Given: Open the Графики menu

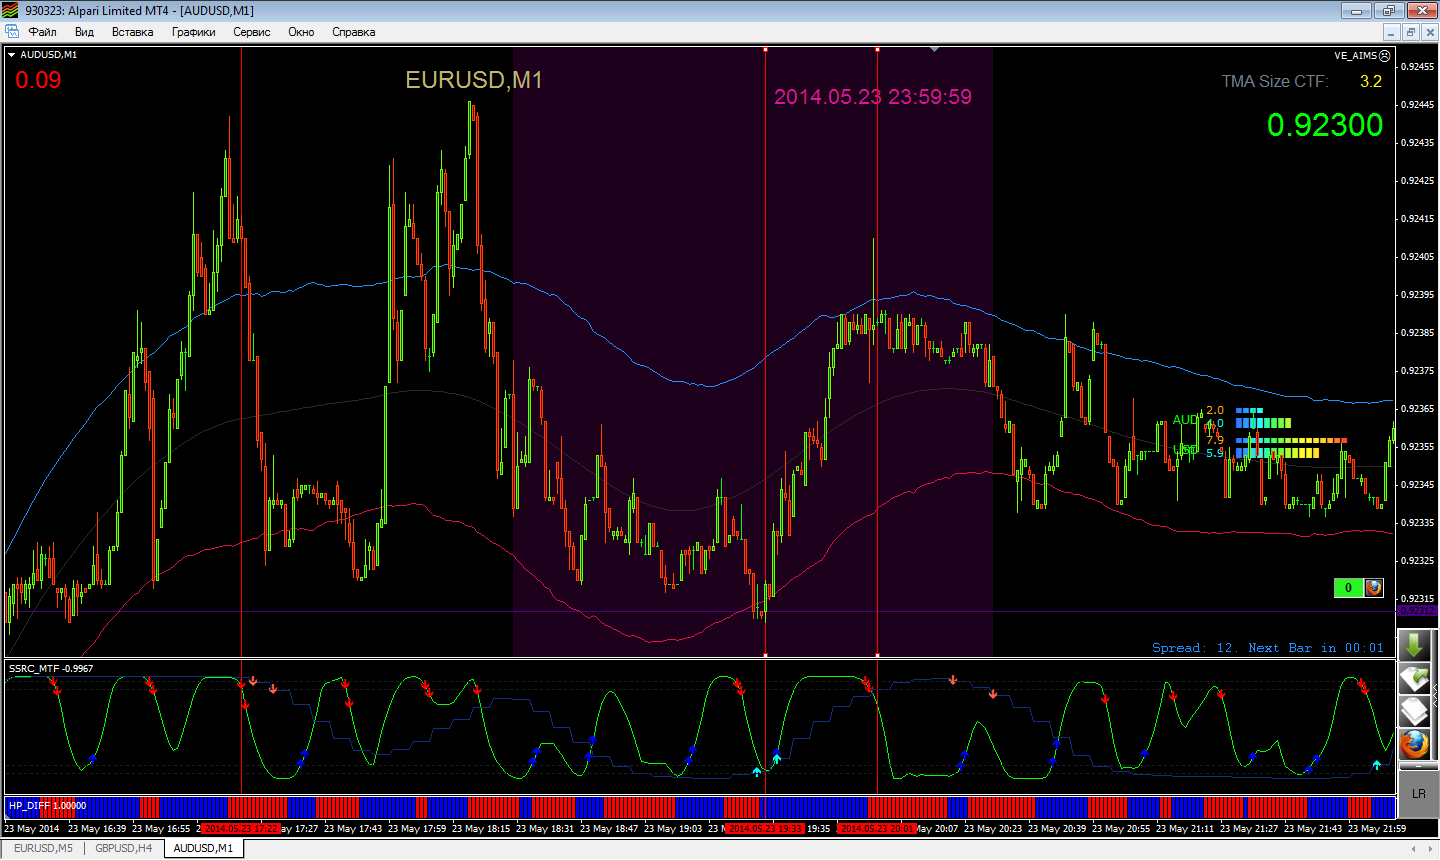Looking at the screenshot, I should click(x=193, y=32).
